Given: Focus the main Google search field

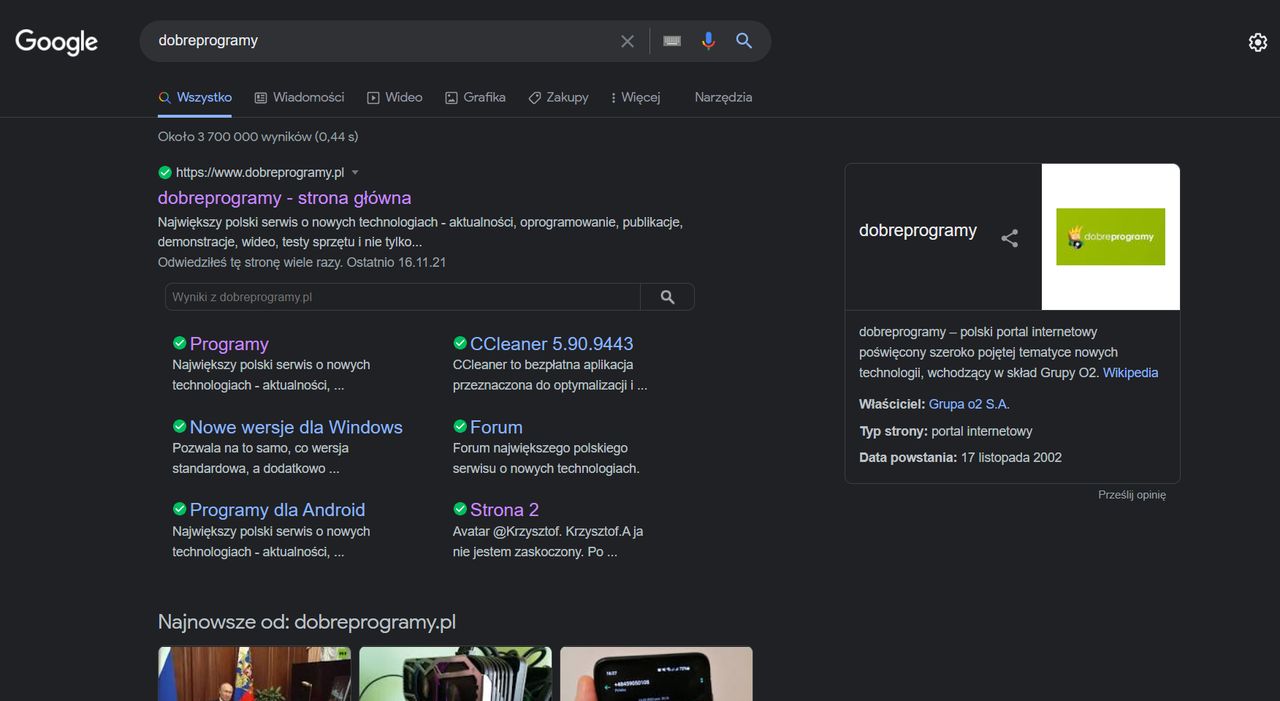Looking at the screenshot, I should click(385, 41).
